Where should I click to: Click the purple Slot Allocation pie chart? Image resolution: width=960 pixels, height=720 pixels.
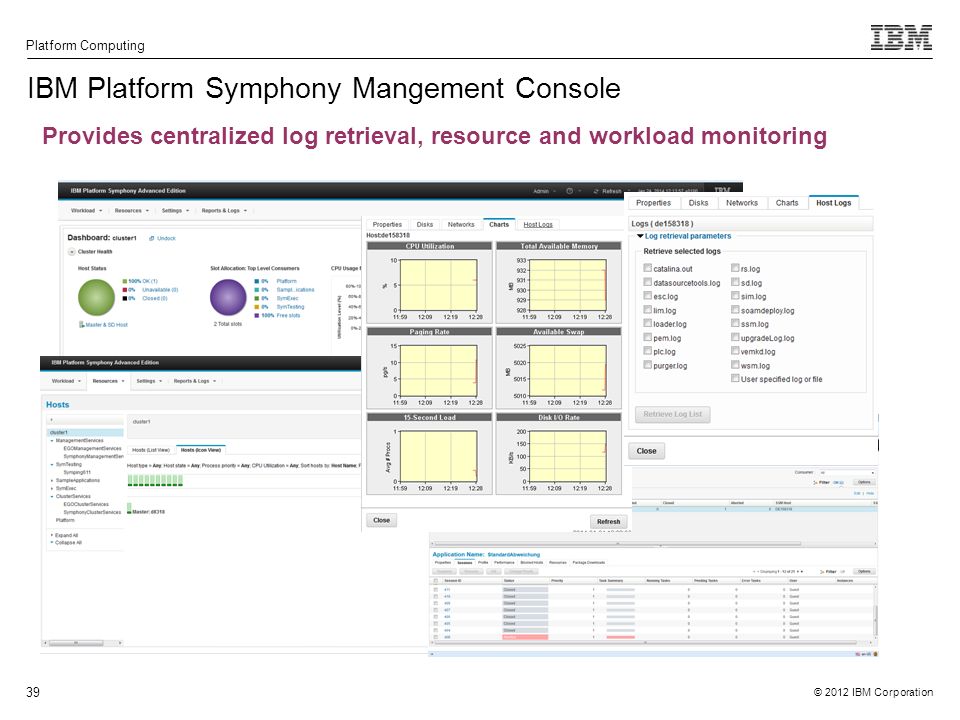(x=228, y=297)
